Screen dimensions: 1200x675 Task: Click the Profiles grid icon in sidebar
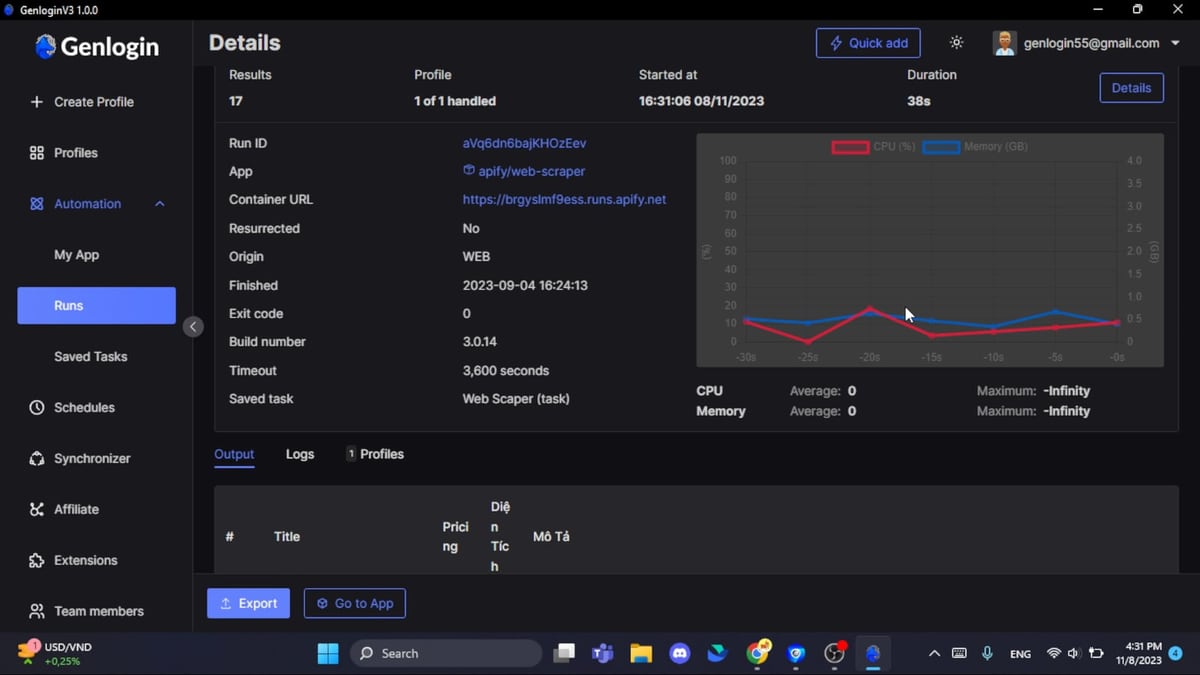(37, 153)
